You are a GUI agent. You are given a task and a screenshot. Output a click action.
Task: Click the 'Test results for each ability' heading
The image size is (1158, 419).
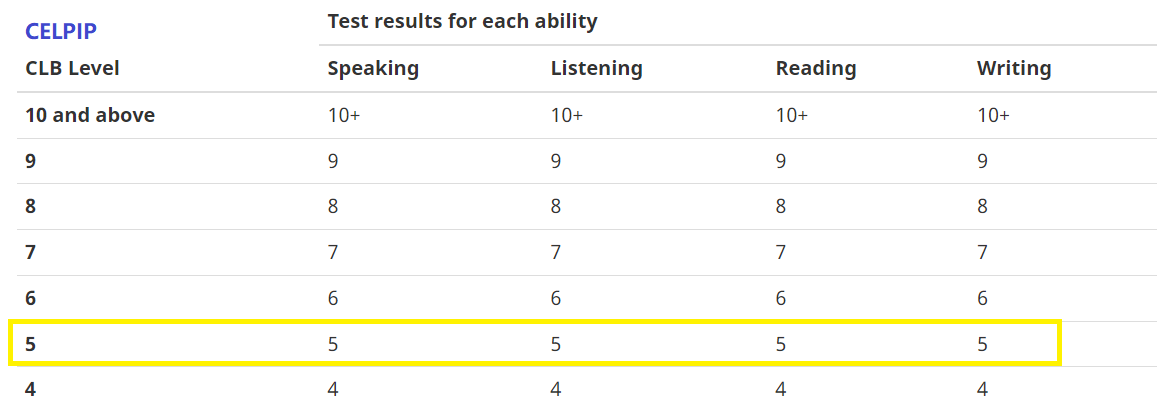[462, 21]
